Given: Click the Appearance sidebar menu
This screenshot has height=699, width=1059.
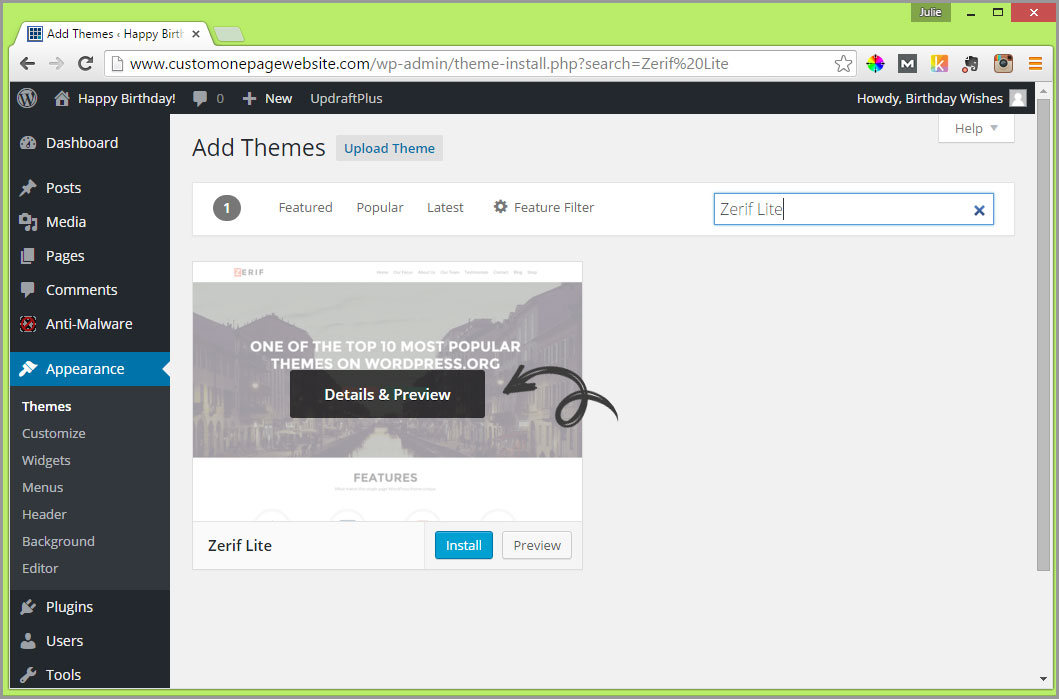Looking at the screenshot, I should click(x=90, y=369).
